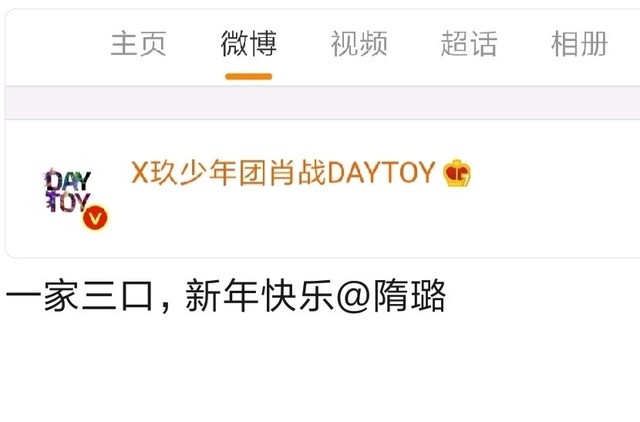Open the DAYTOY profile avatar
Screen dimensions: 640x422
tap(69, 193)
